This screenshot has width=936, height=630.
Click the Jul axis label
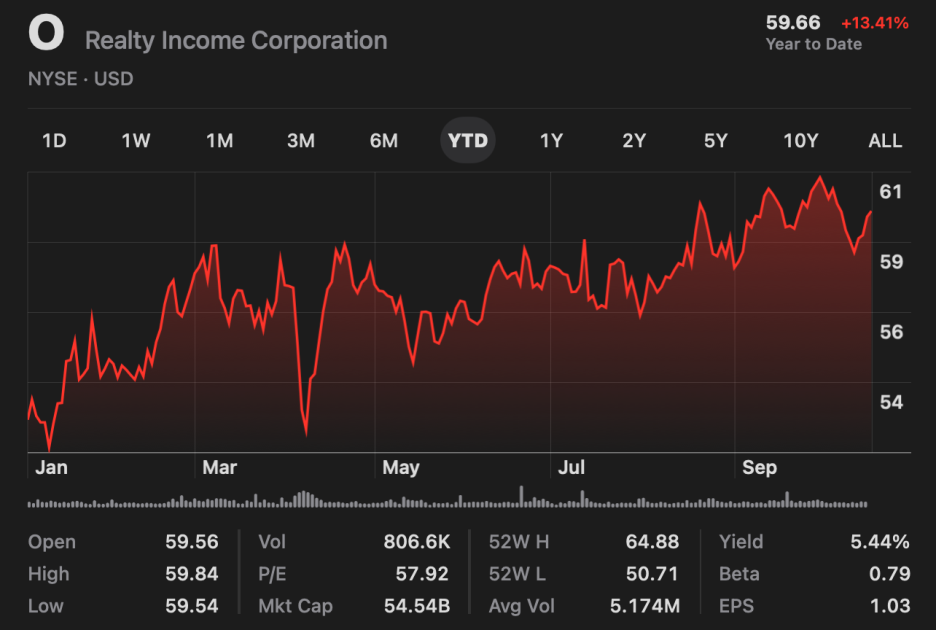571,467
